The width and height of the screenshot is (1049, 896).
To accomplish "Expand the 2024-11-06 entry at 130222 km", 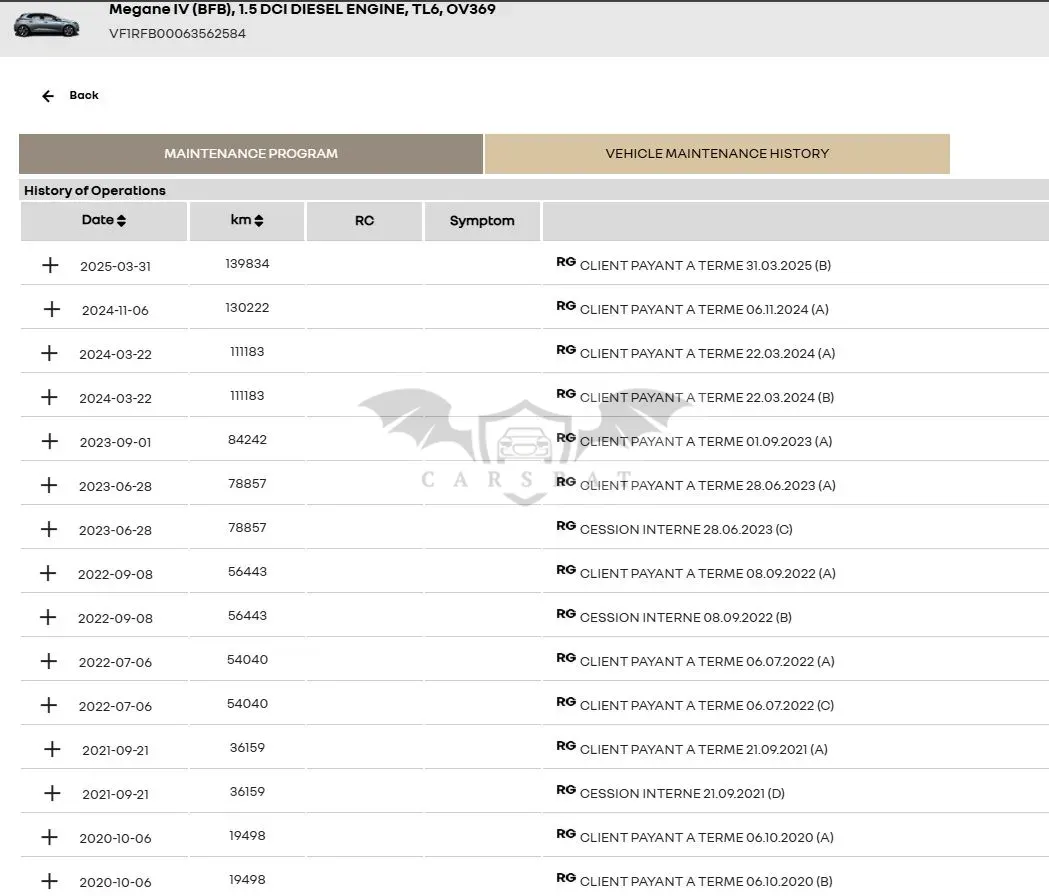I will click(52, 309).
